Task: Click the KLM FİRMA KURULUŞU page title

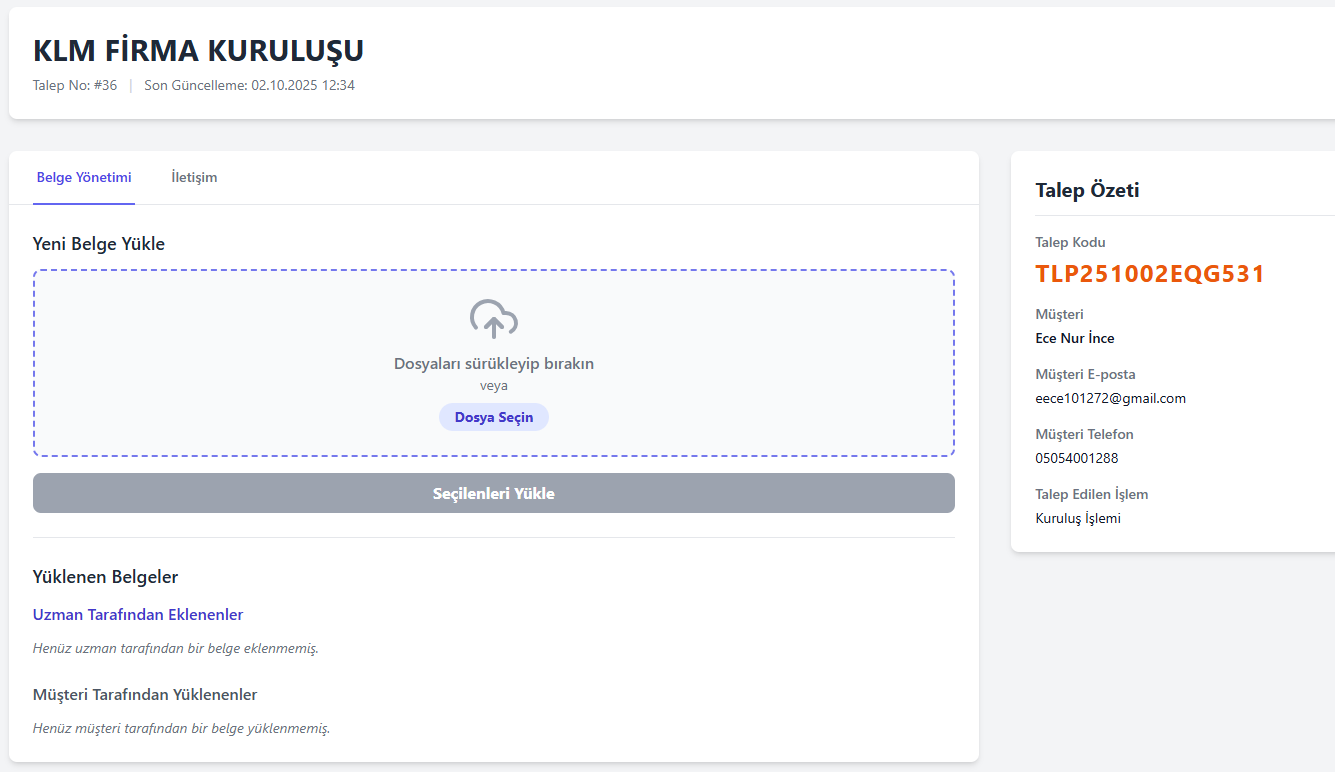Action: (x=198, y=51)
